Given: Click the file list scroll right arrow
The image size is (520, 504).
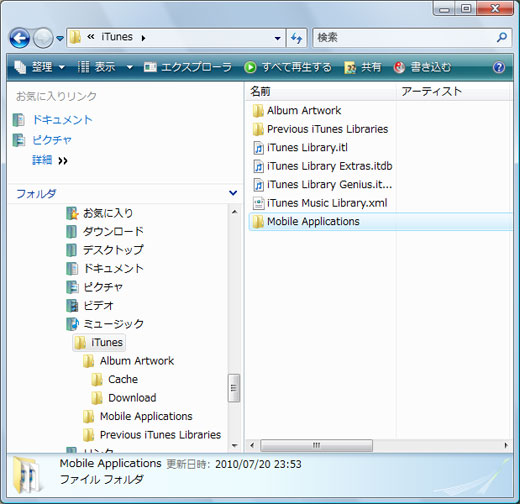Looking at the screenshot, I should pyautogui.click(x=506, y=445).
